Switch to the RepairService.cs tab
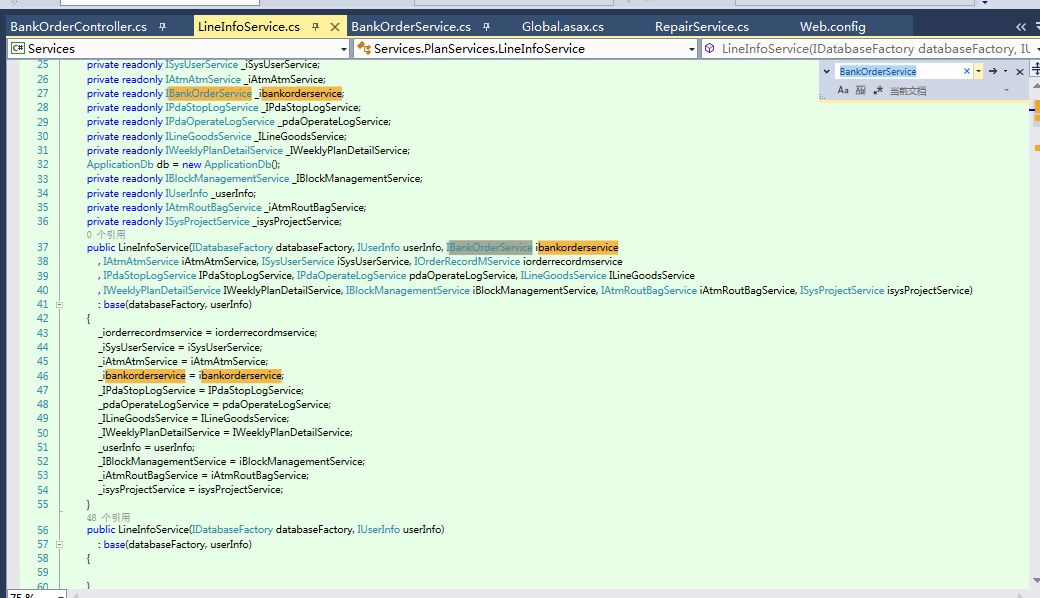 (x=701, y=27)
